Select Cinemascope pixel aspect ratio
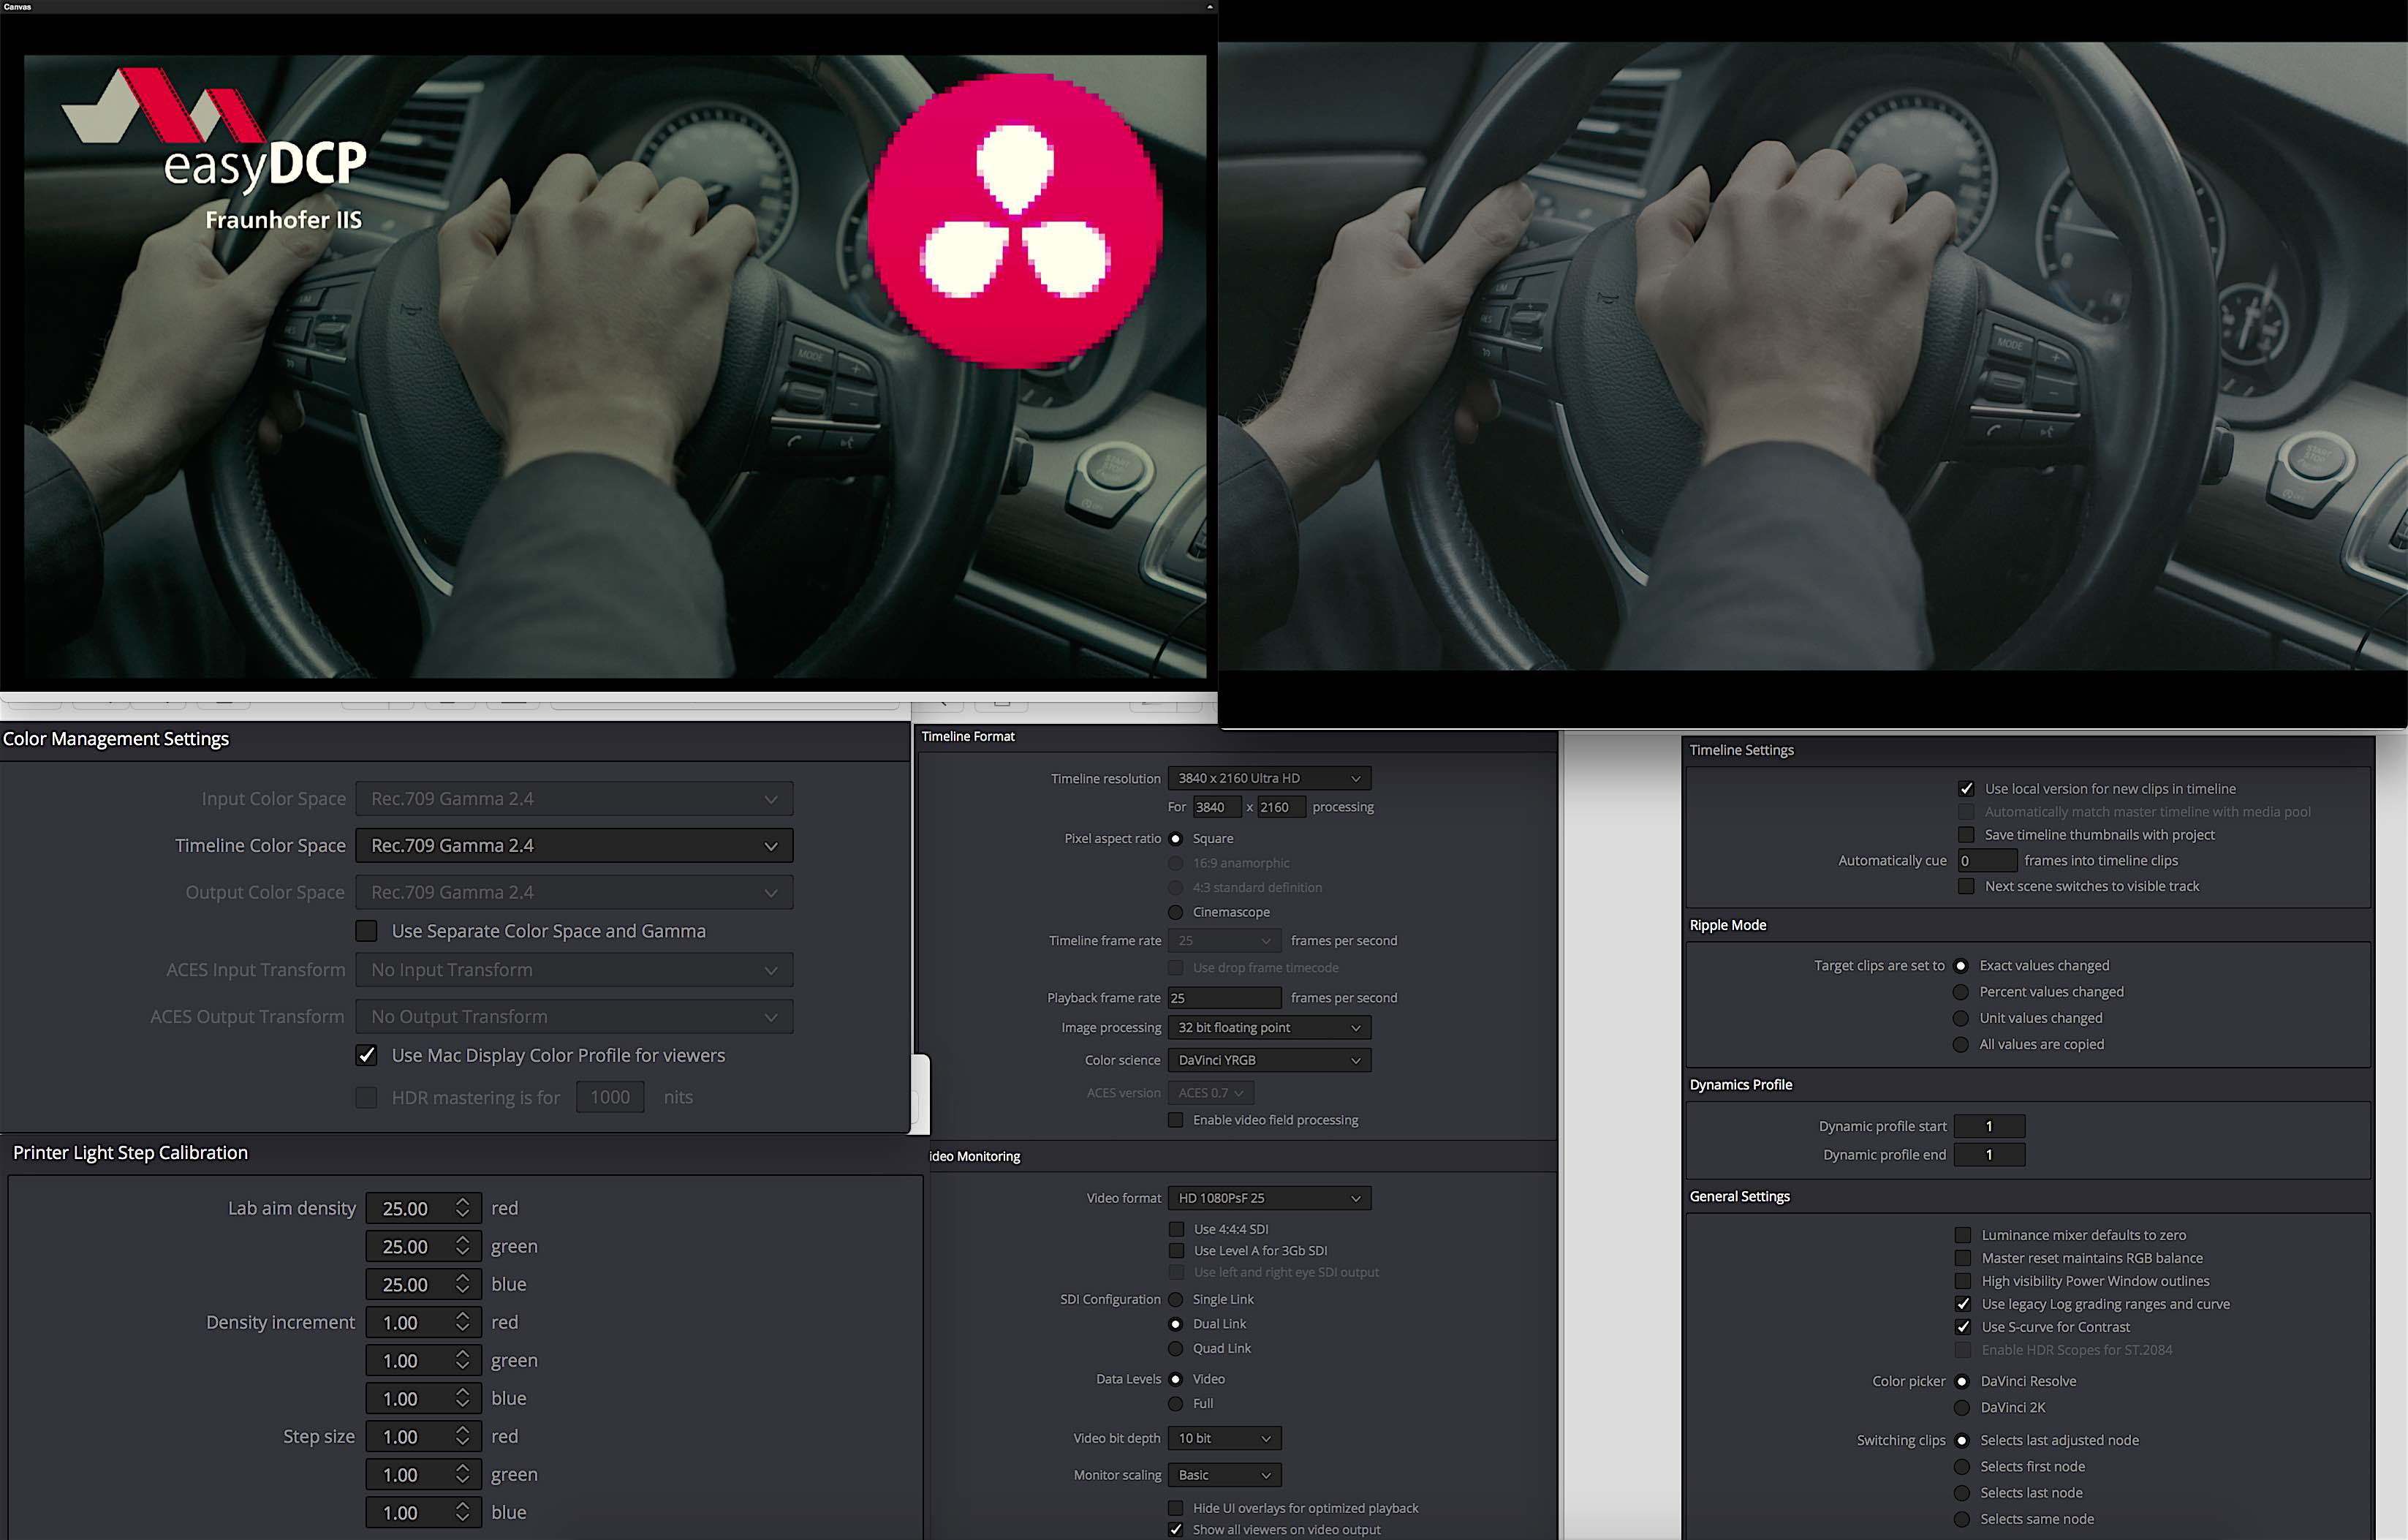Viewport: 2408px width, 1540px height. pos(1176,912)
